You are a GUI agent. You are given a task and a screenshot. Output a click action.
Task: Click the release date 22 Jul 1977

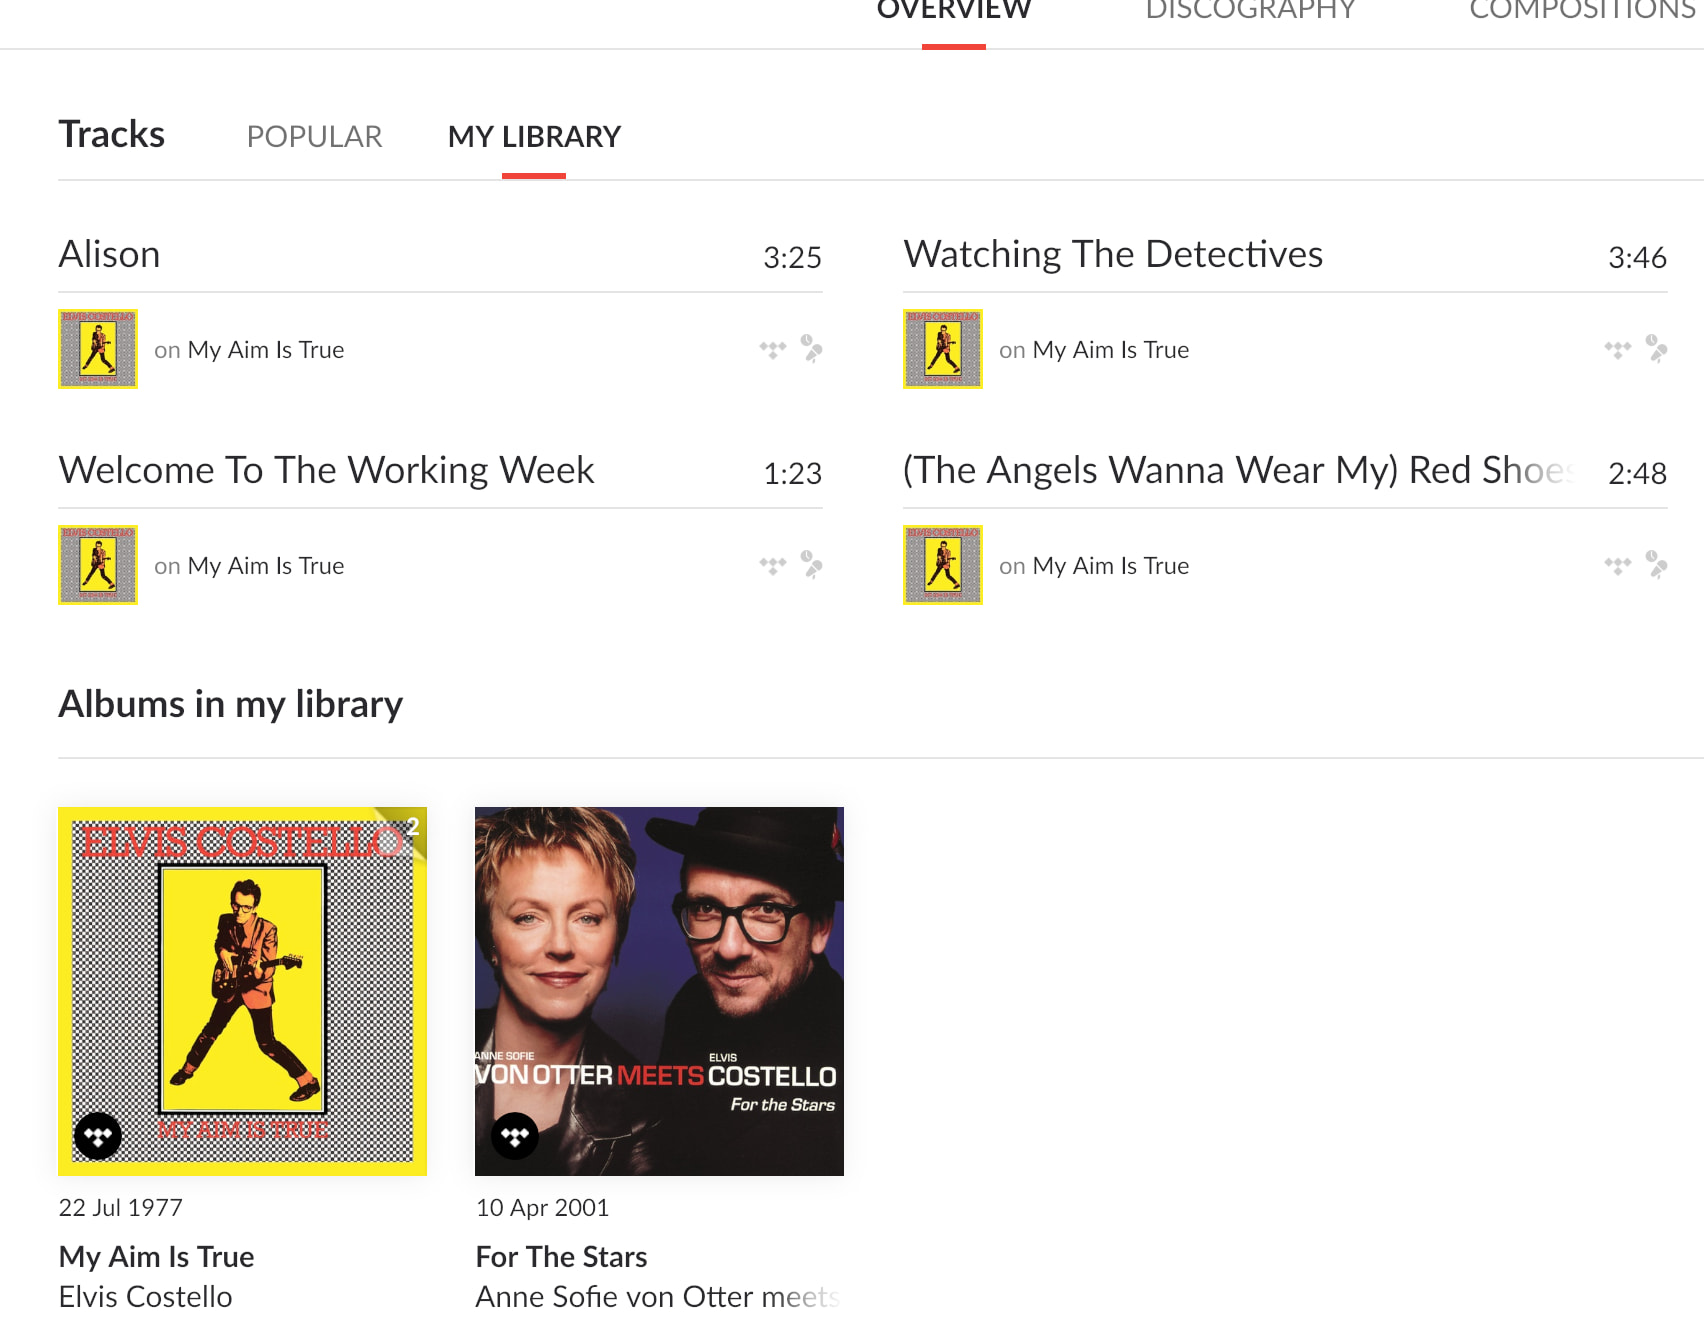121,1208
